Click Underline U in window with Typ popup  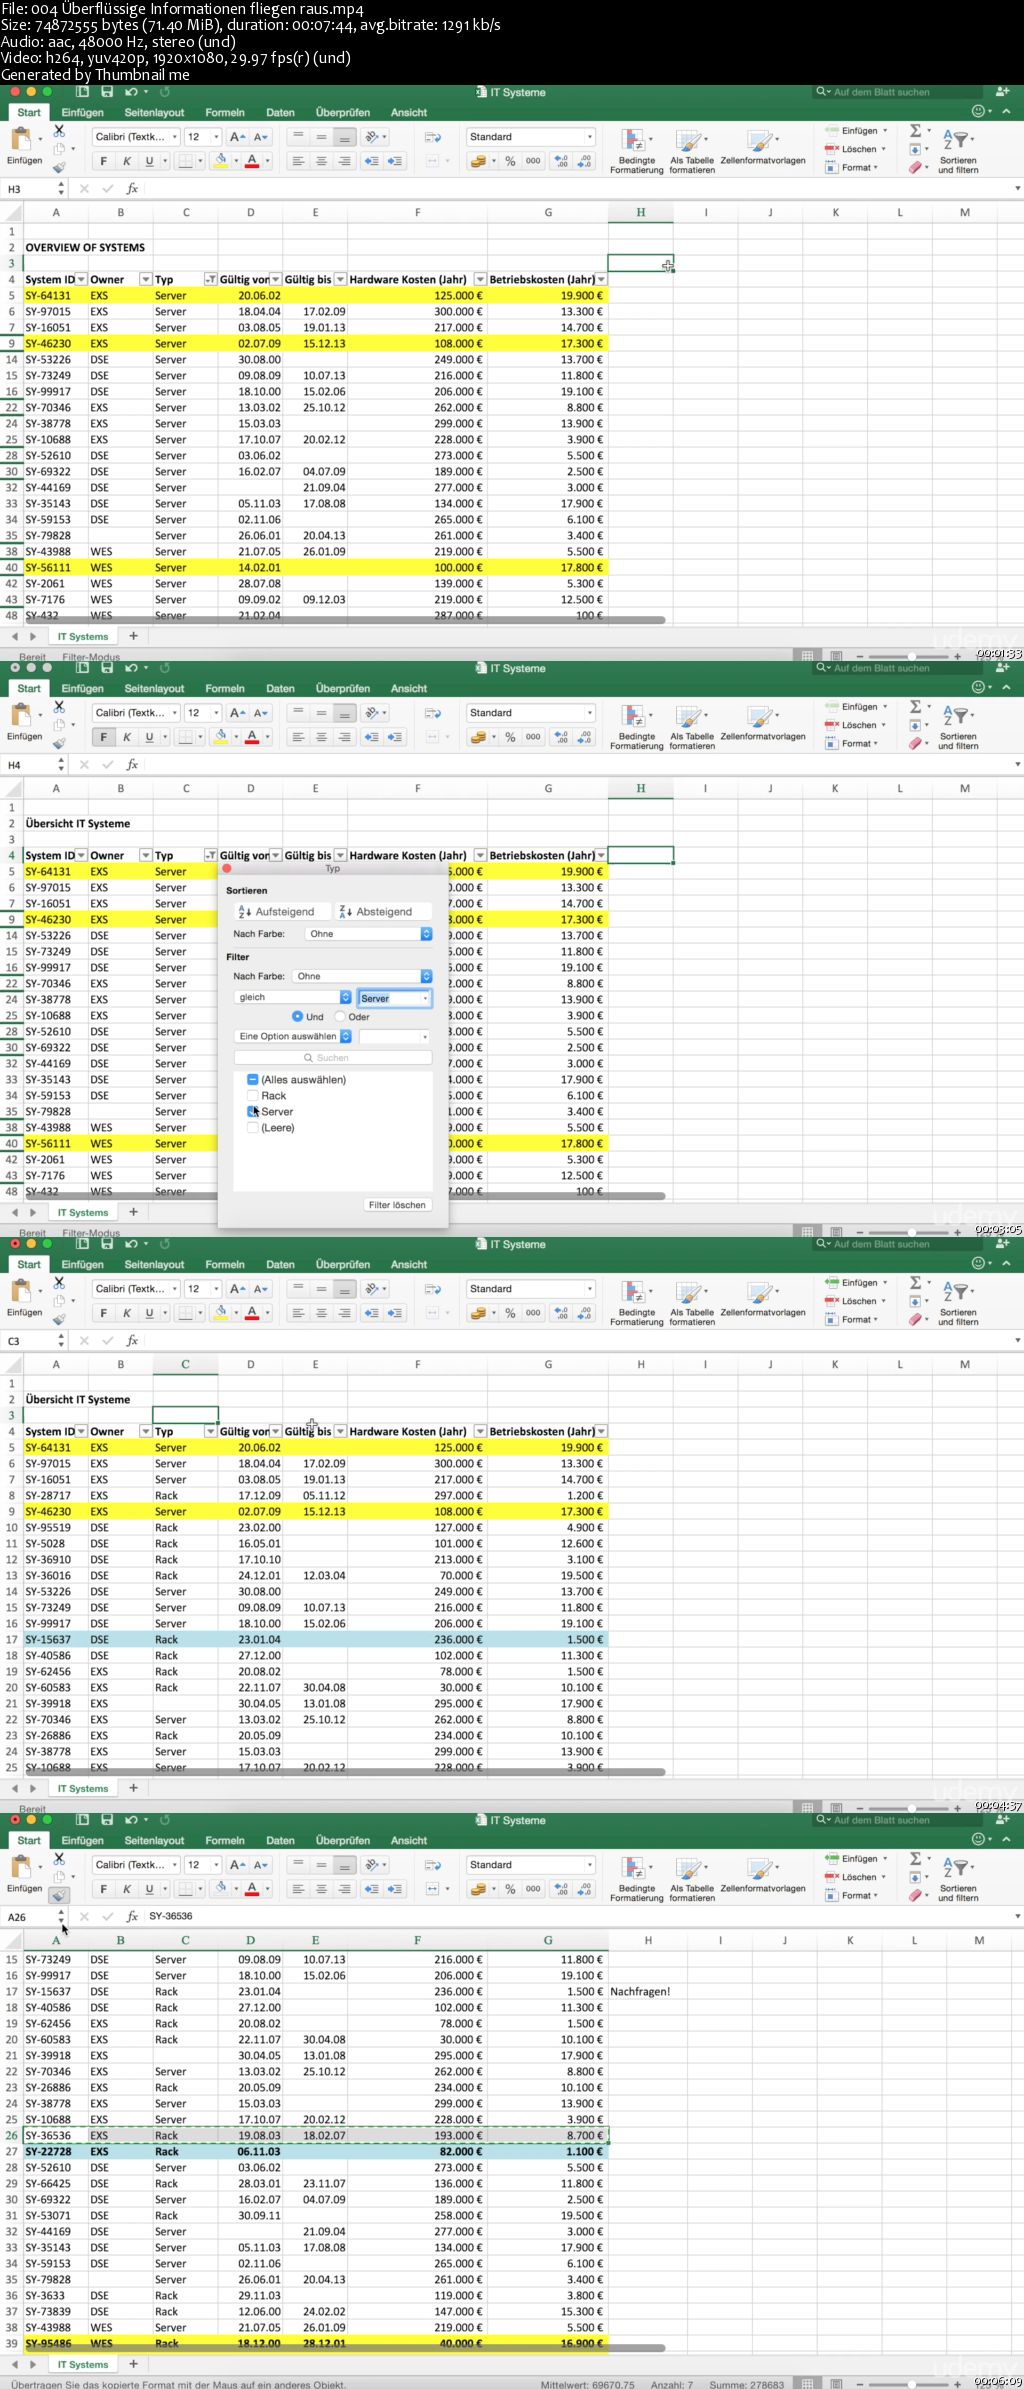[x=150, y=737]
